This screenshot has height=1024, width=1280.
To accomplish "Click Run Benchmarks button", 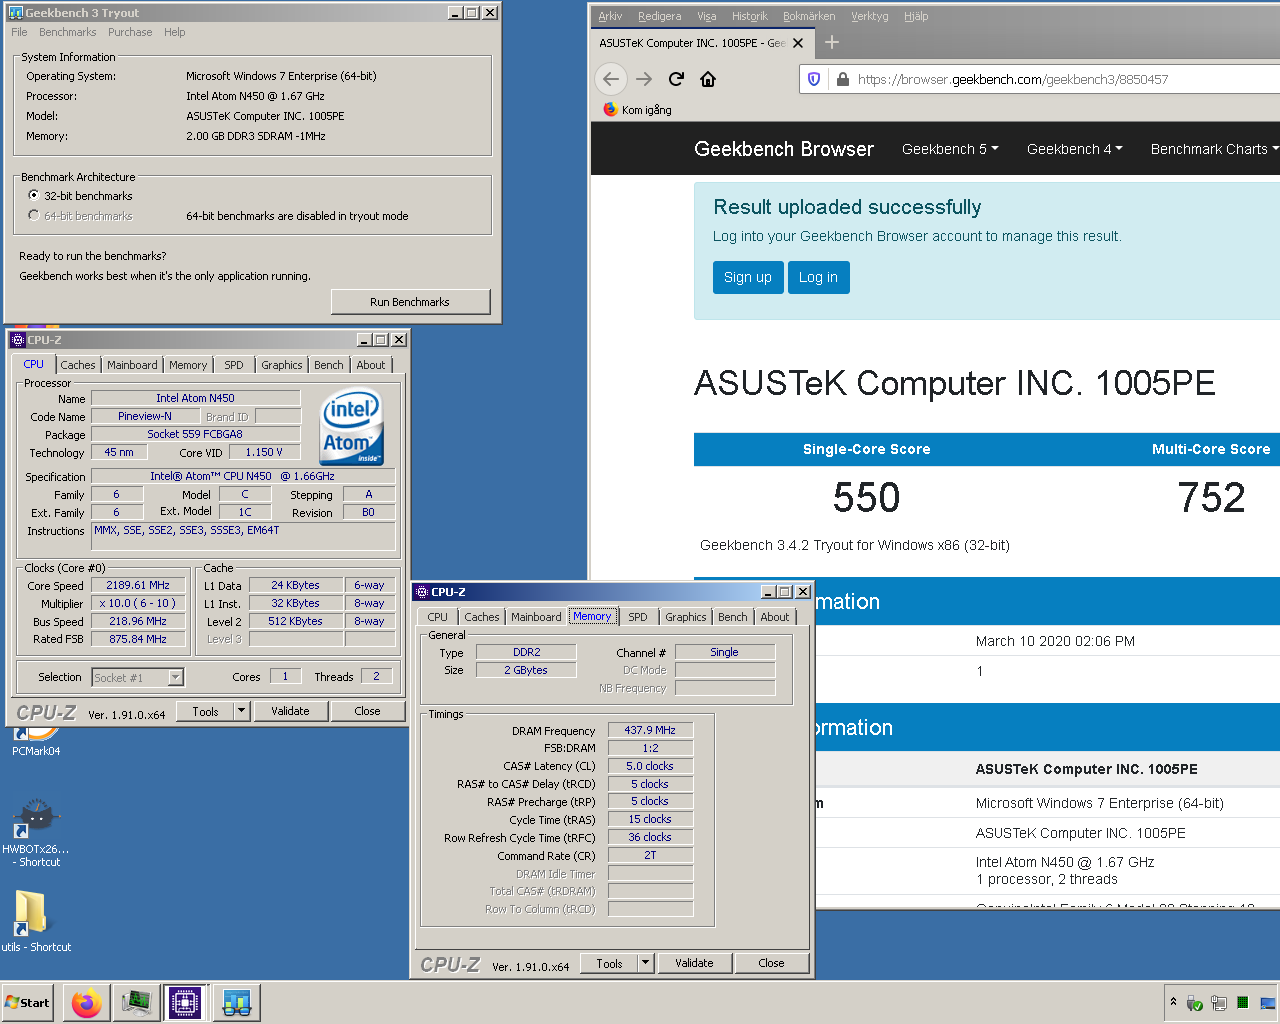I will coord(410,302).
